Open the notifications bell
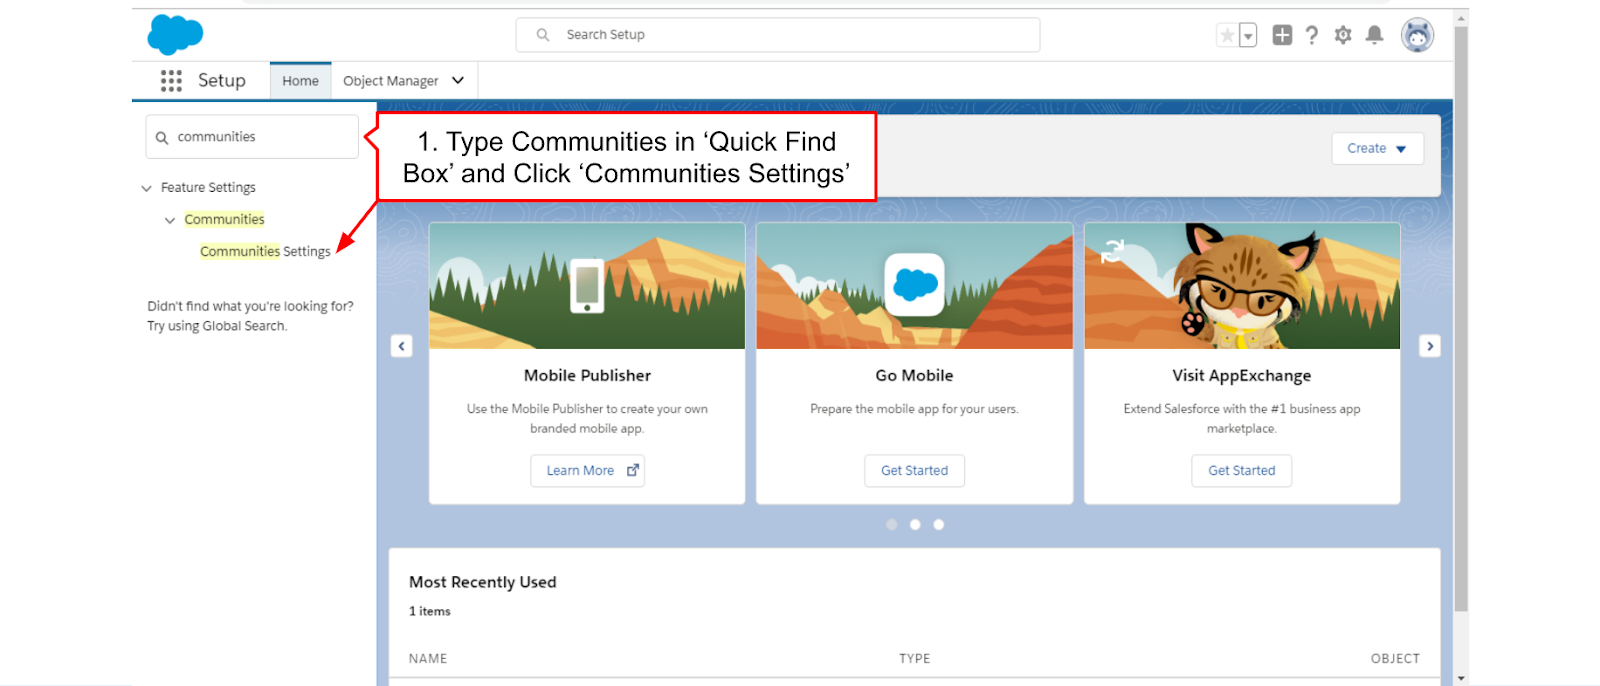 tap(1375, 35)
